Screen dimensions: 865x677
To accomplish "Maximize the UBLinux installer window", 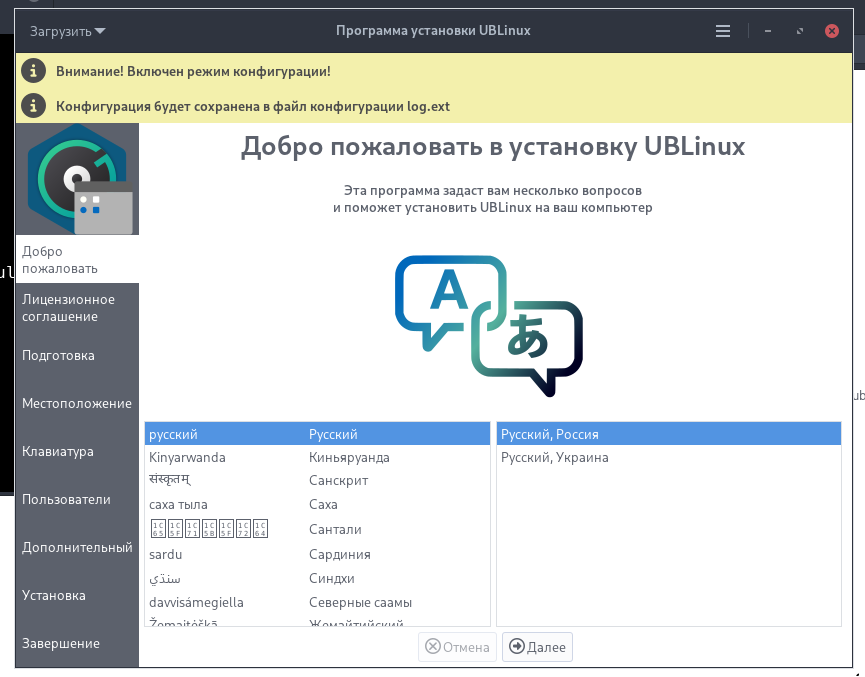I will [x=800, y=31].
